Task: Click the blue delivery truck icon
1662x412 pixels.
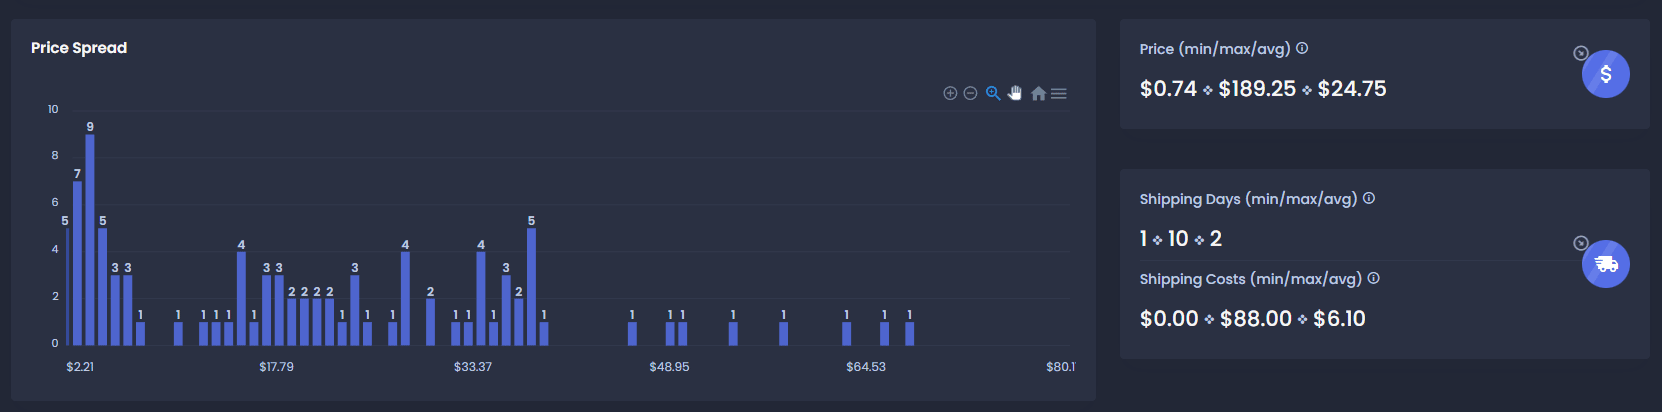Action: coord(1606,264)
